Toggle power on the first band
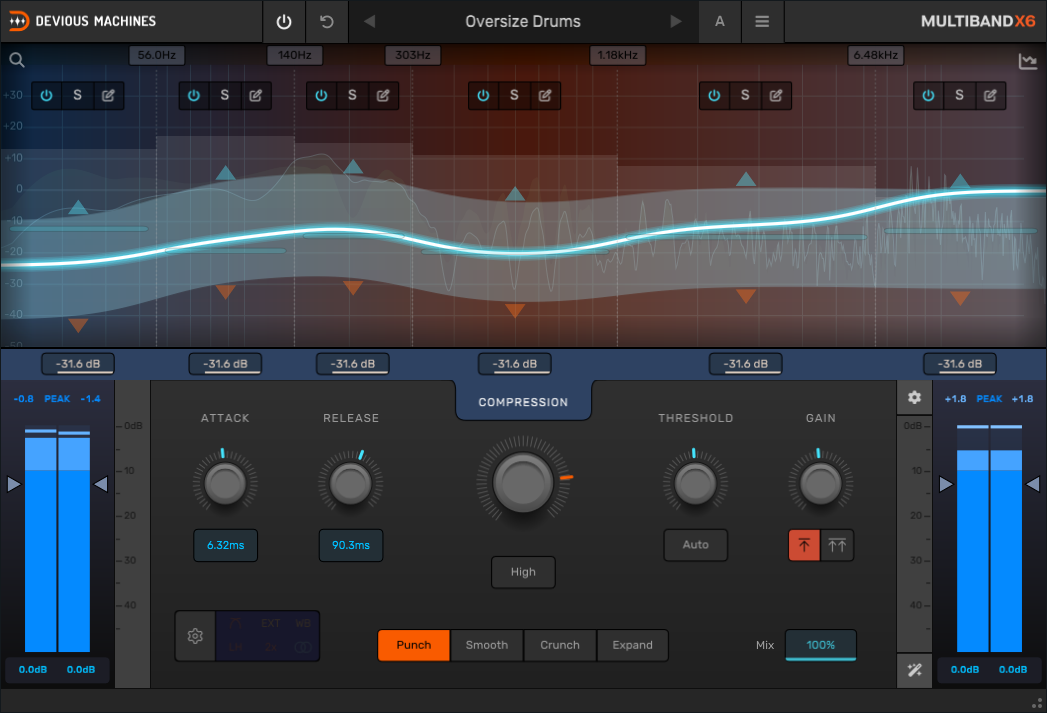Image resolution: width=1047 pixels, height=713 pixels. (x=47, y=96)
